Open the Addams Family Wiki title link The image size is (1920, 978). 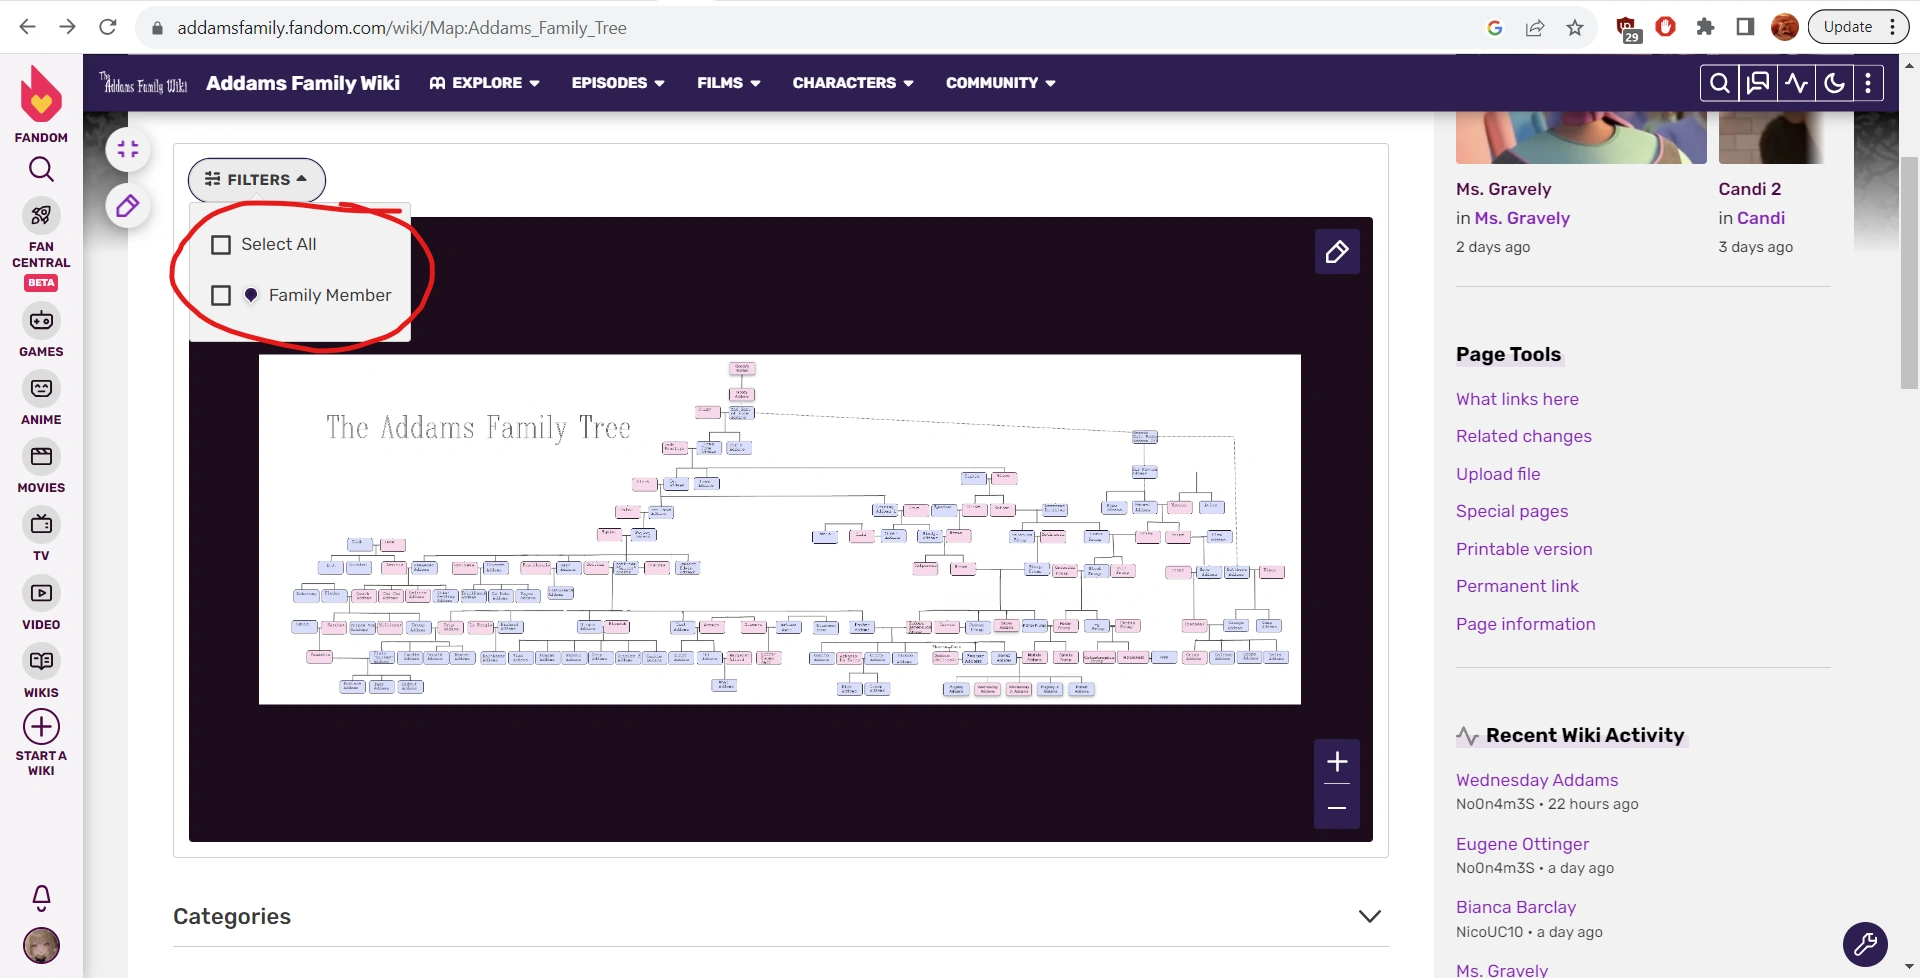coord(303,83)
